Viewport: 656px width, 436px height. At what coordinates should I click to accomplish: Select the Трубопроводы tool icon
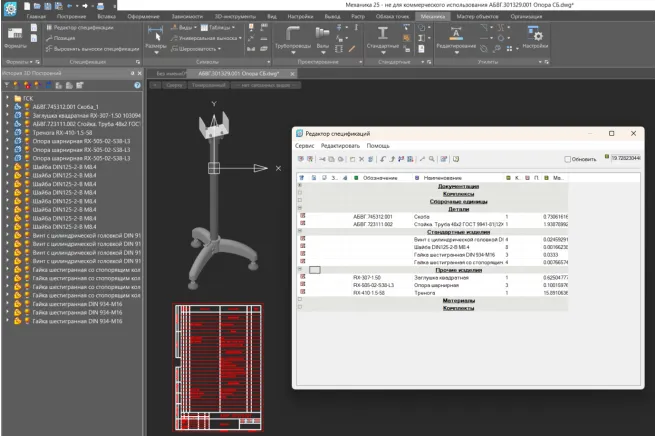(x=295, y=35)
